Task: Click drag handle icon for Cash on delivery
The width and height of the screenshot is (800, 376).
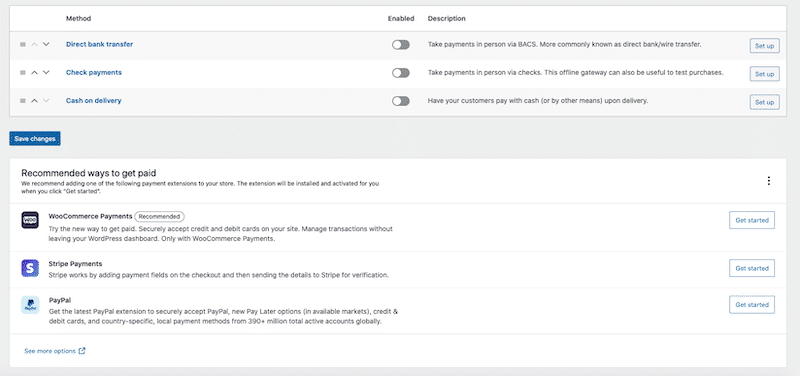Action: click(x=22, y=101)
